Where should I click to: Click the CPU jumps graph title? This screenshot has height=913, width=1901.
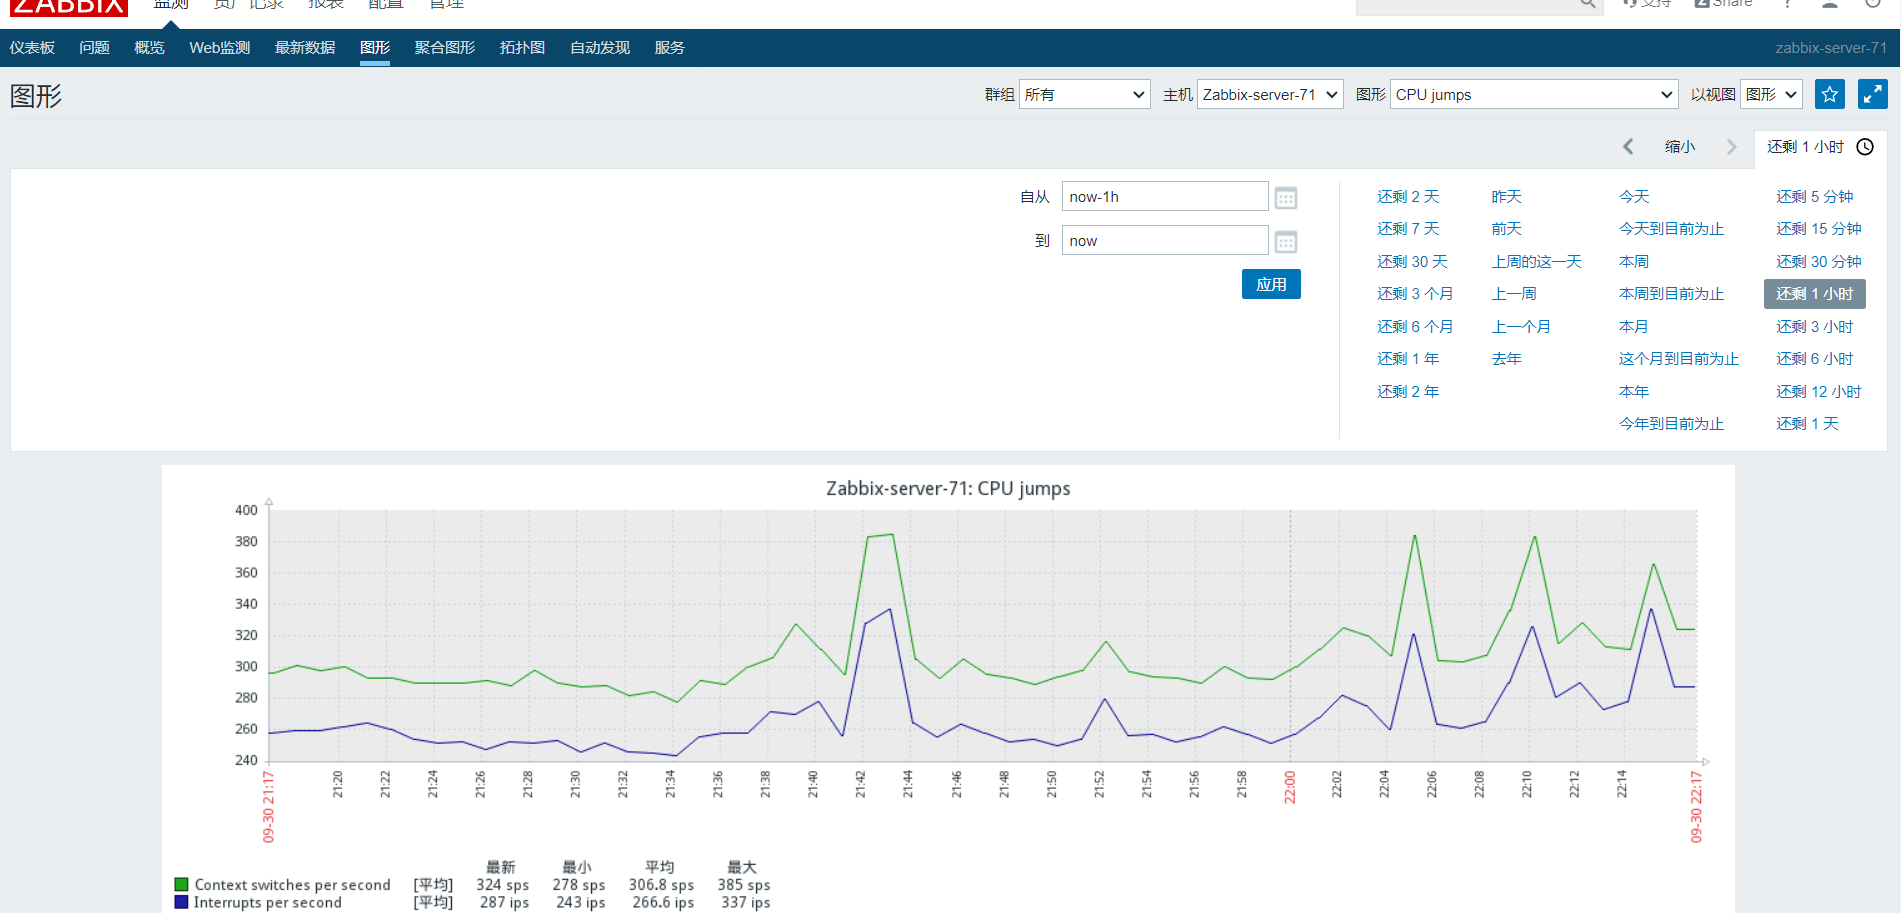click(x=948, y=488)
